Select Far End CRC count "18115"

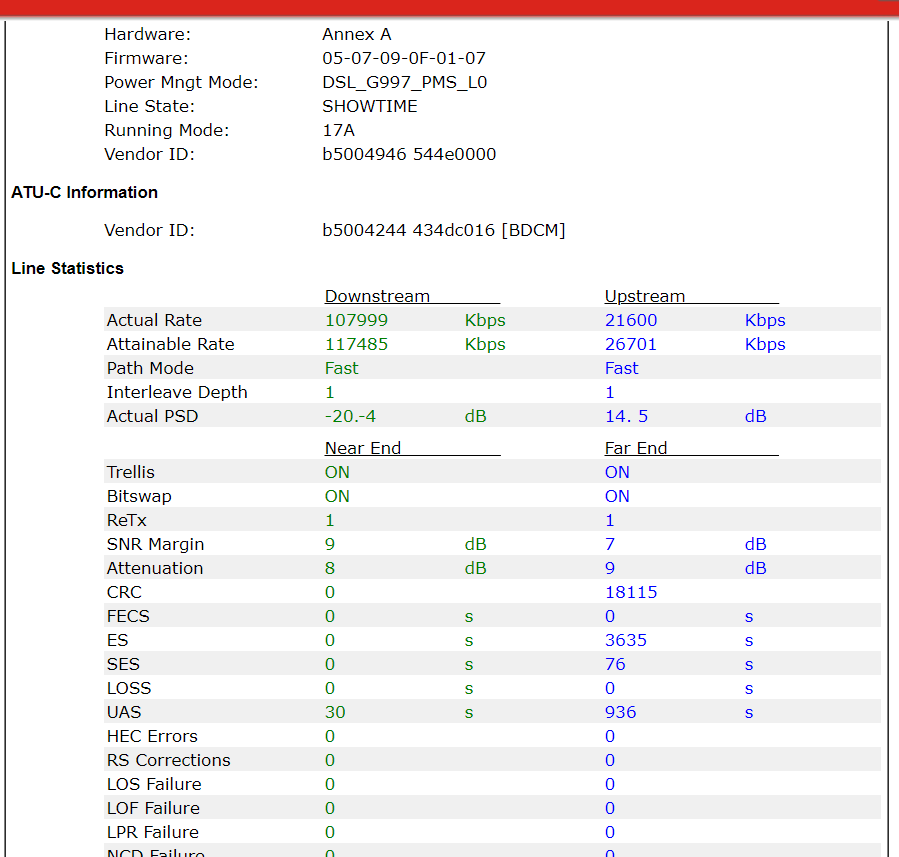(631, 593)
